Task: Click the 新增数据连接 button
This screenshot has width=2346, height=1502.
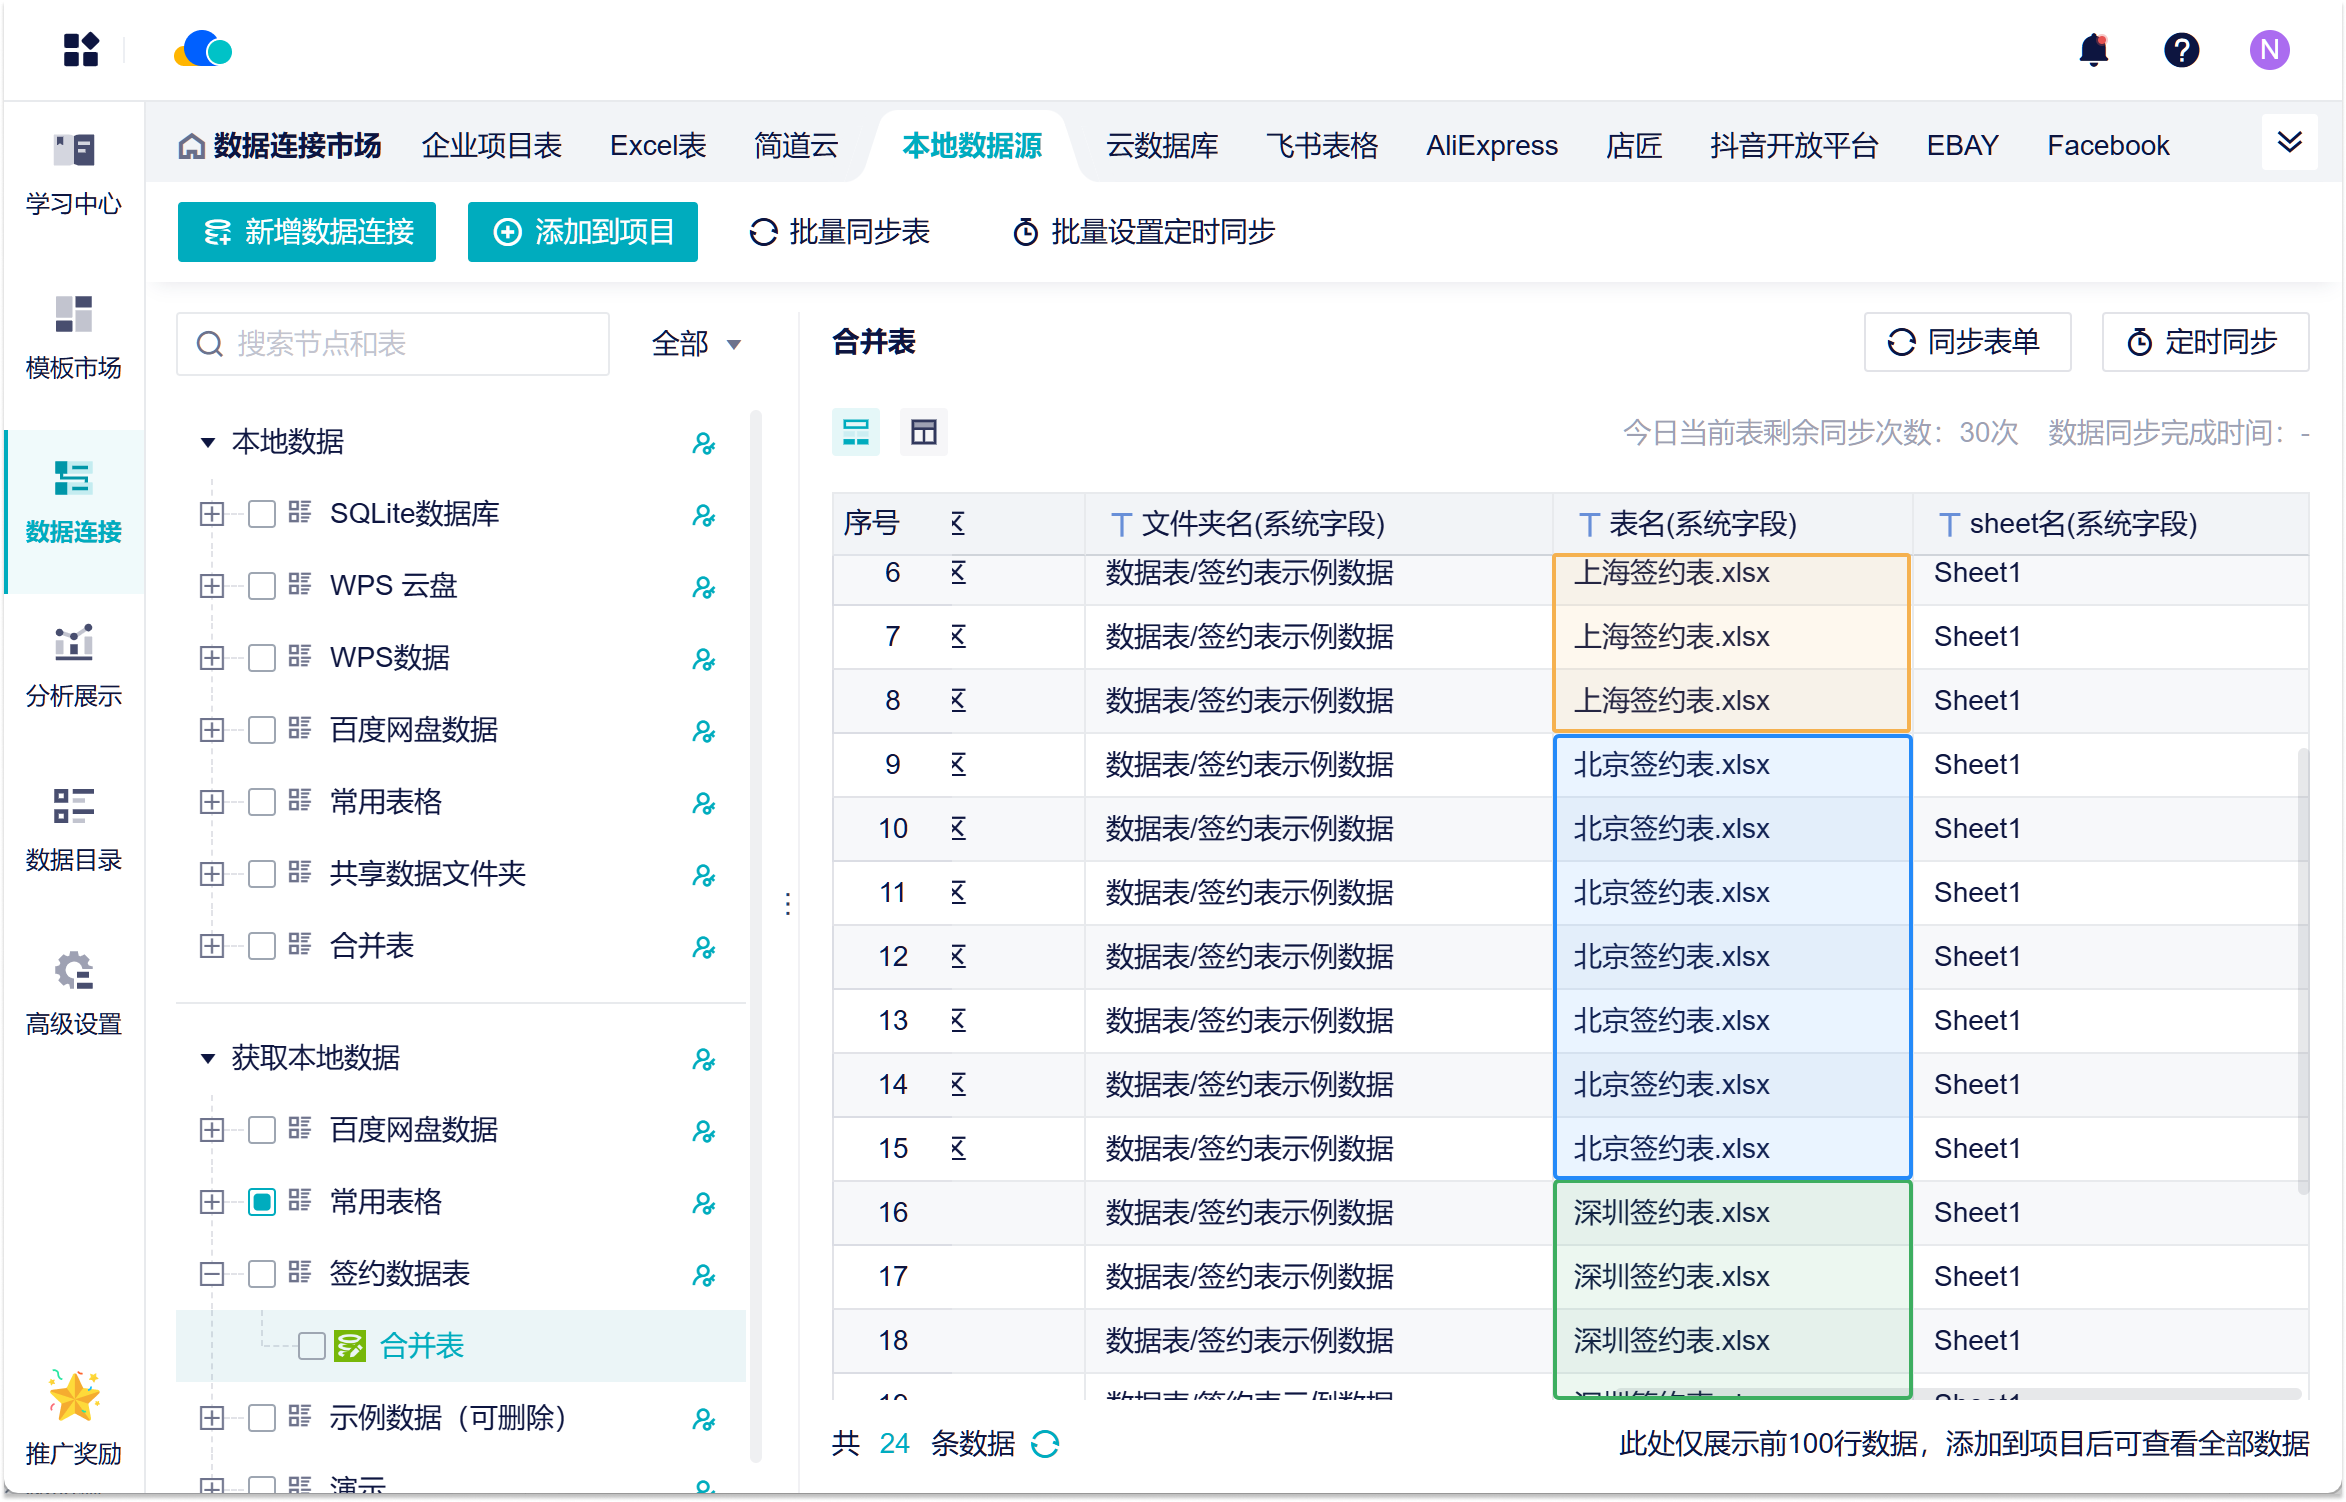Action: [307, 232]
